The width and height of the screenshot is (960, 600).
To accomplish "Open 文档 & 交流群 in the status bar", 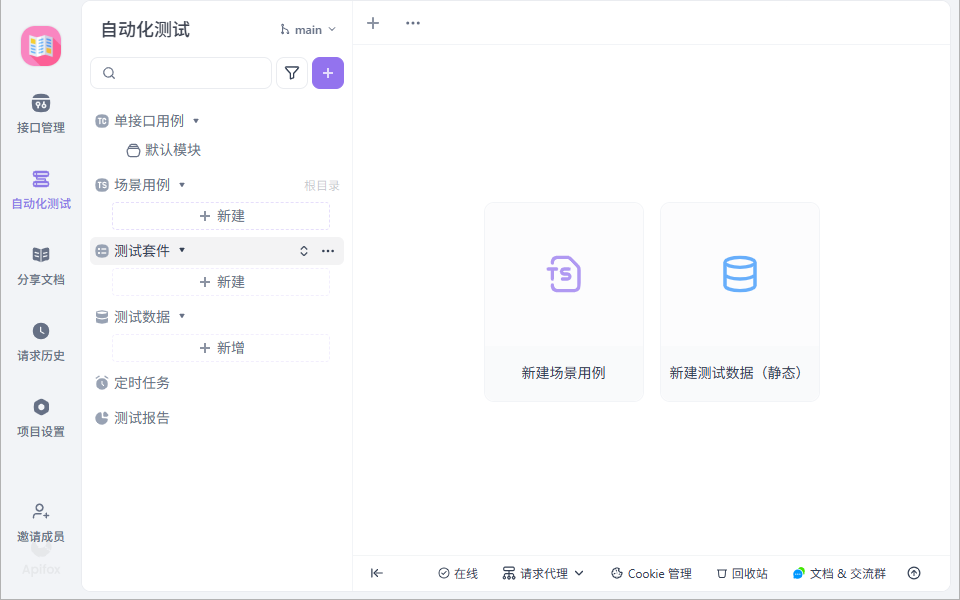I will pos(839,574).
